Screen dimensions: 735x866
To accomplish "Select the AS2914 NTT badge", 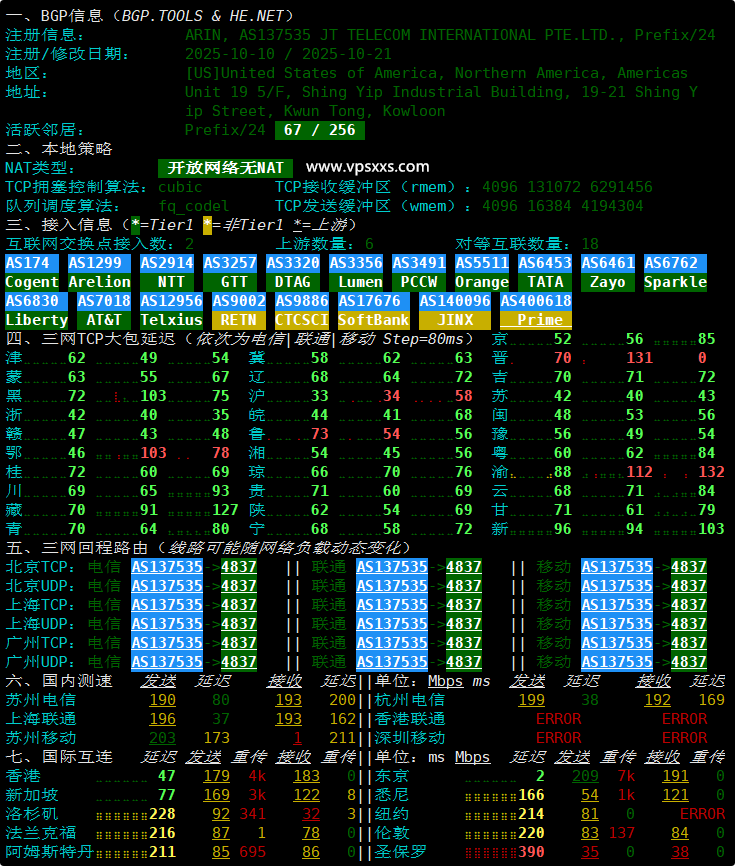I will point(167,272).
